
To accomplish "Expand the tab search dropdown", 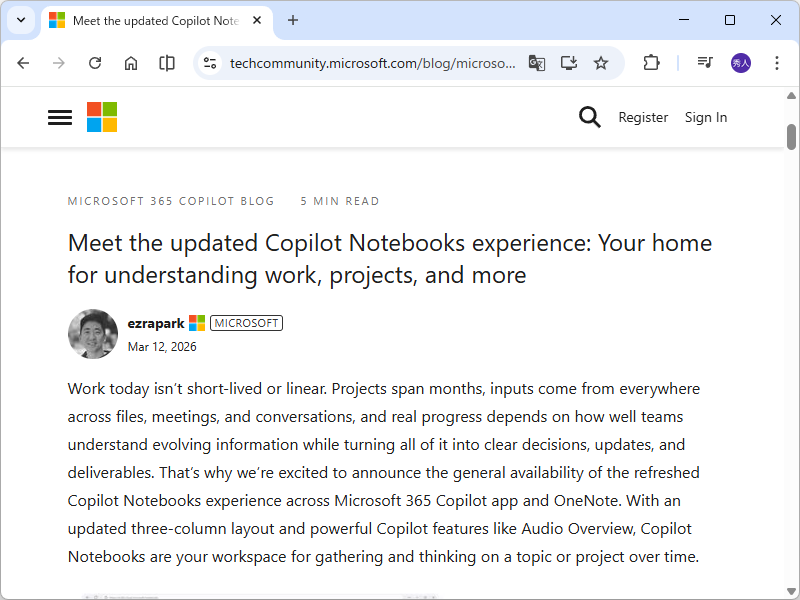I will pos(21,20).
